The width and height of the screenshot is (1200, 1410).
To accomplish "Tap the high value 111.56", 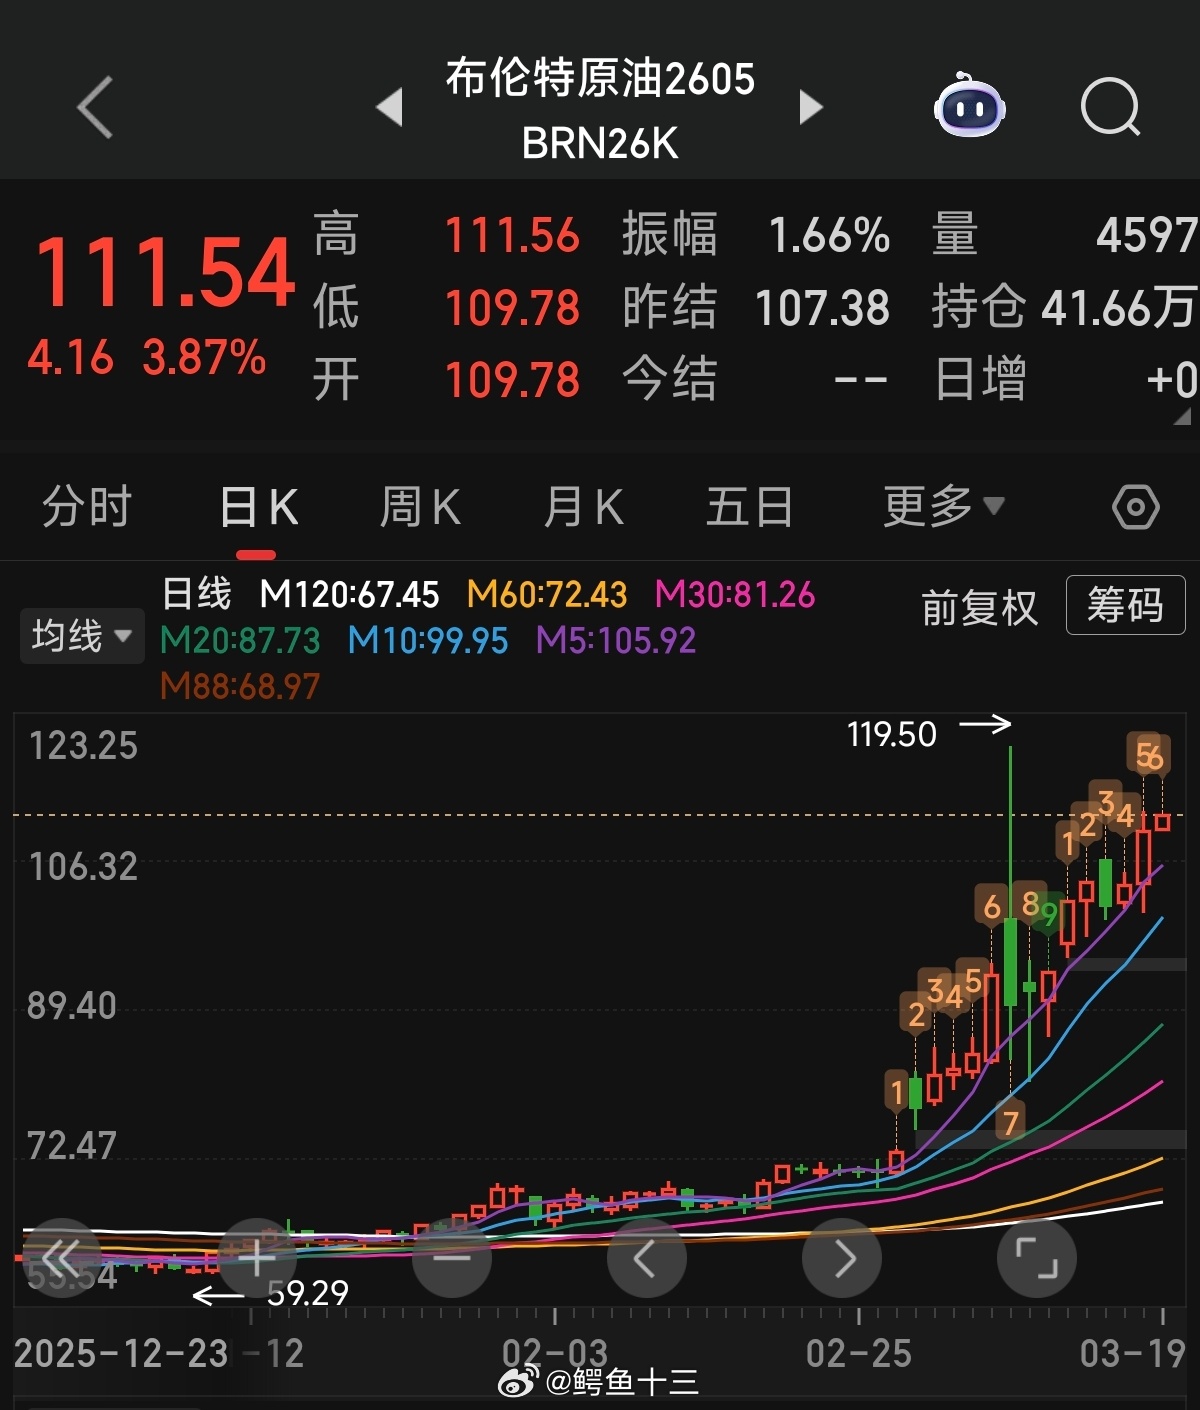I will click(512, 236).
